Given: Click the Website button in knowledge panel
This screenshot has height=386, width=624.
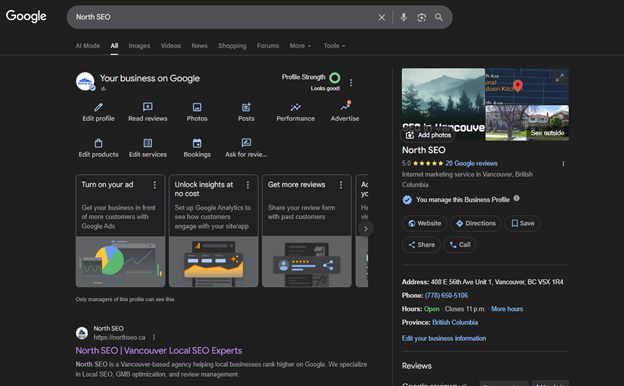Looking at the screenshot, I should click(424, 223).
